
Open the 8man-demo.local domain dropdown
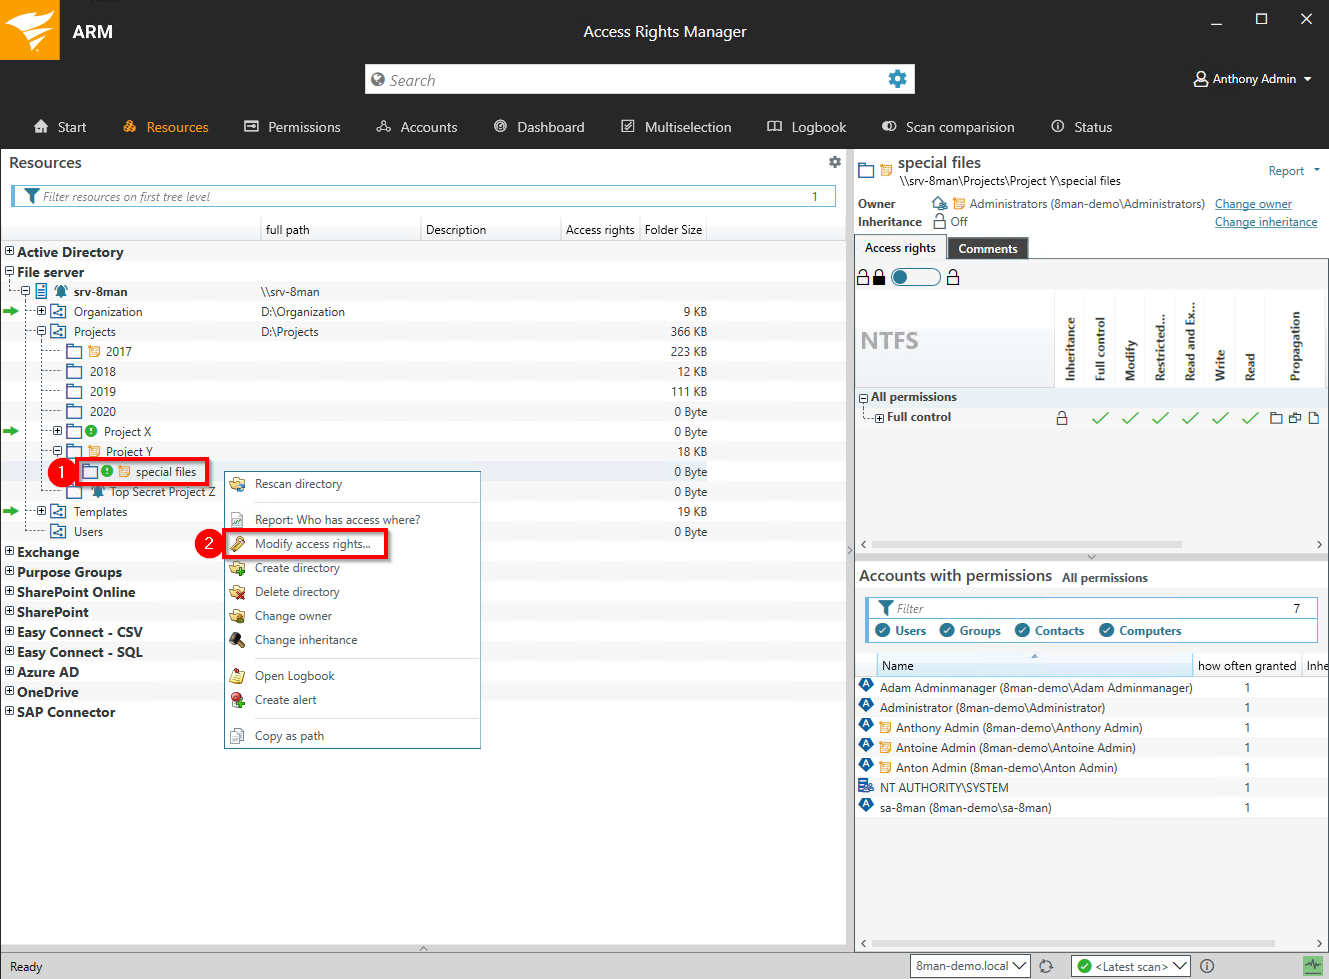(971, 966)
